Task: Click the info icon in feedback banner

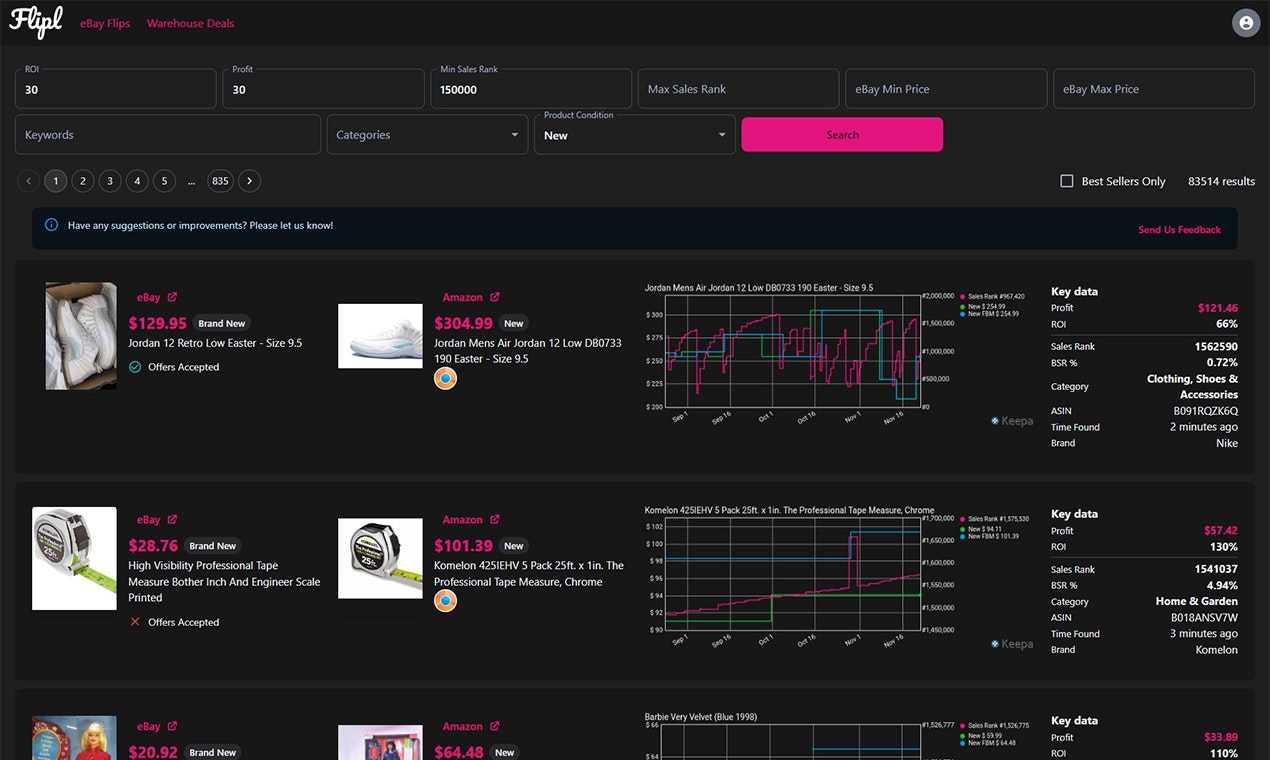Action: pyautogui.click(x=52, y=225)
